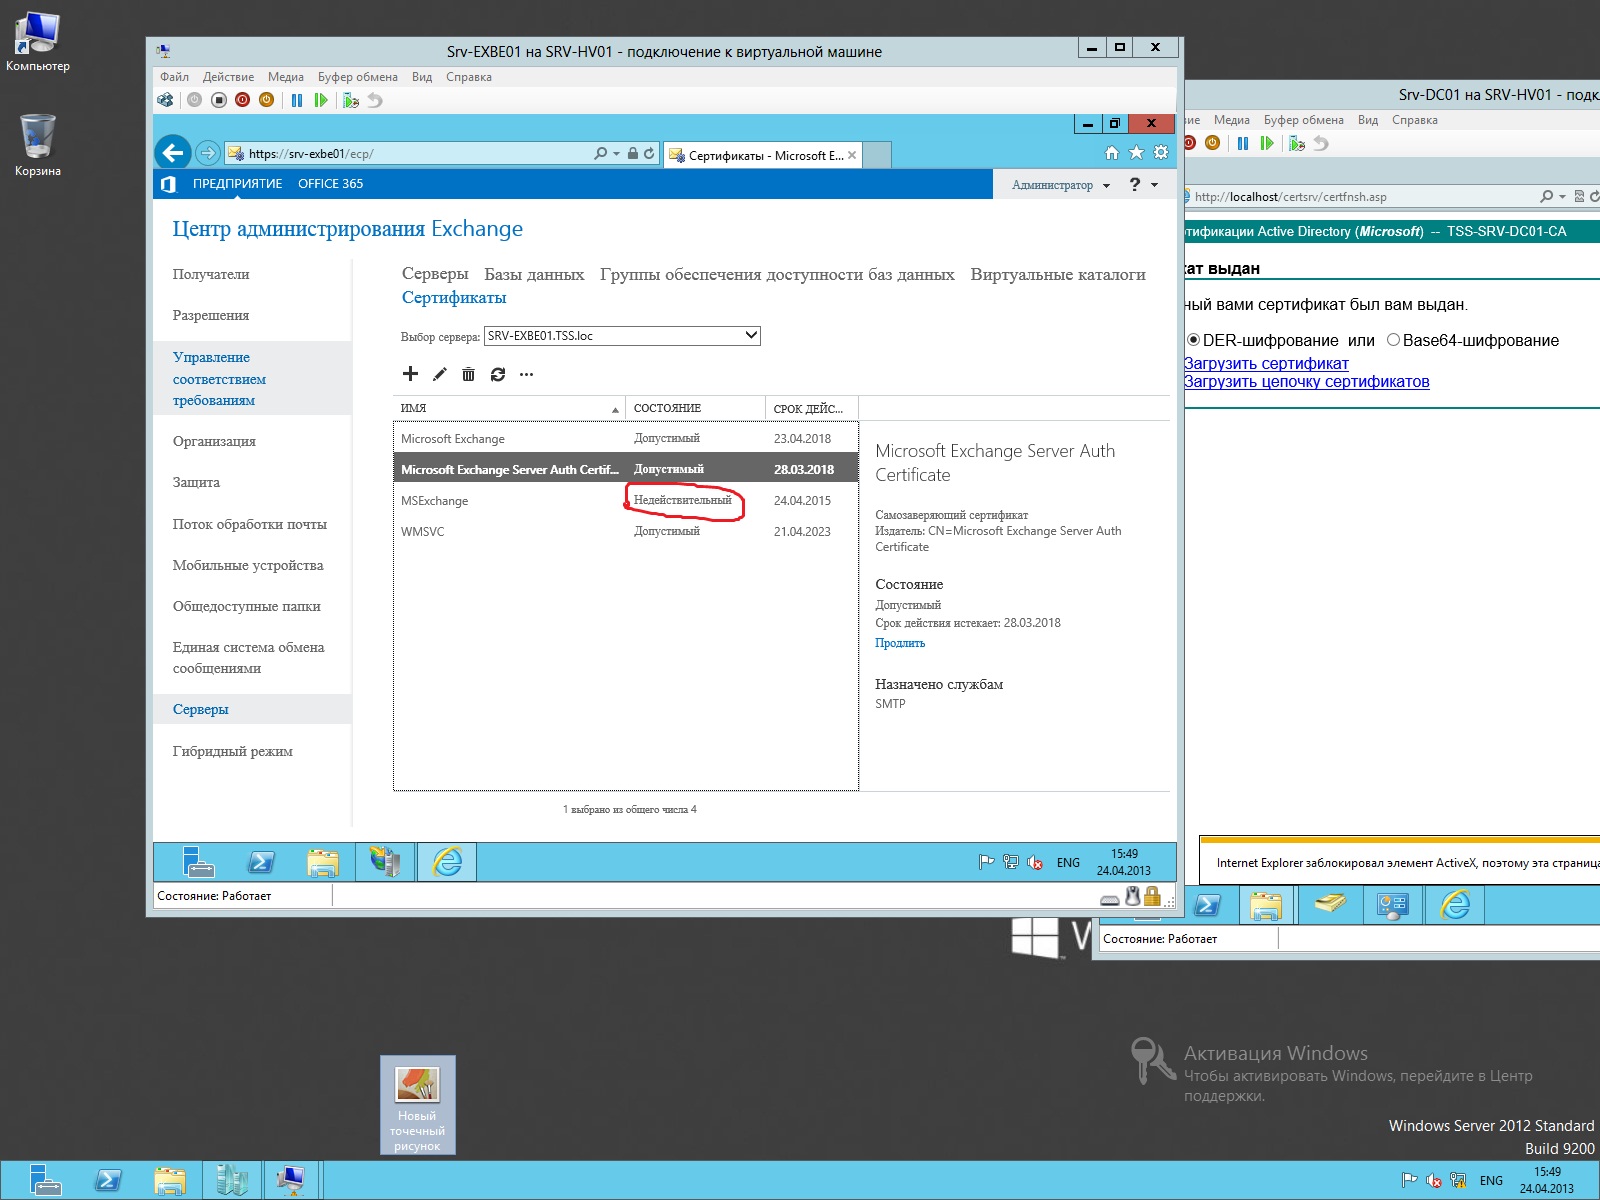
Task: Open the address bar search dropdown arrow
Action: (x=616, y=154)
